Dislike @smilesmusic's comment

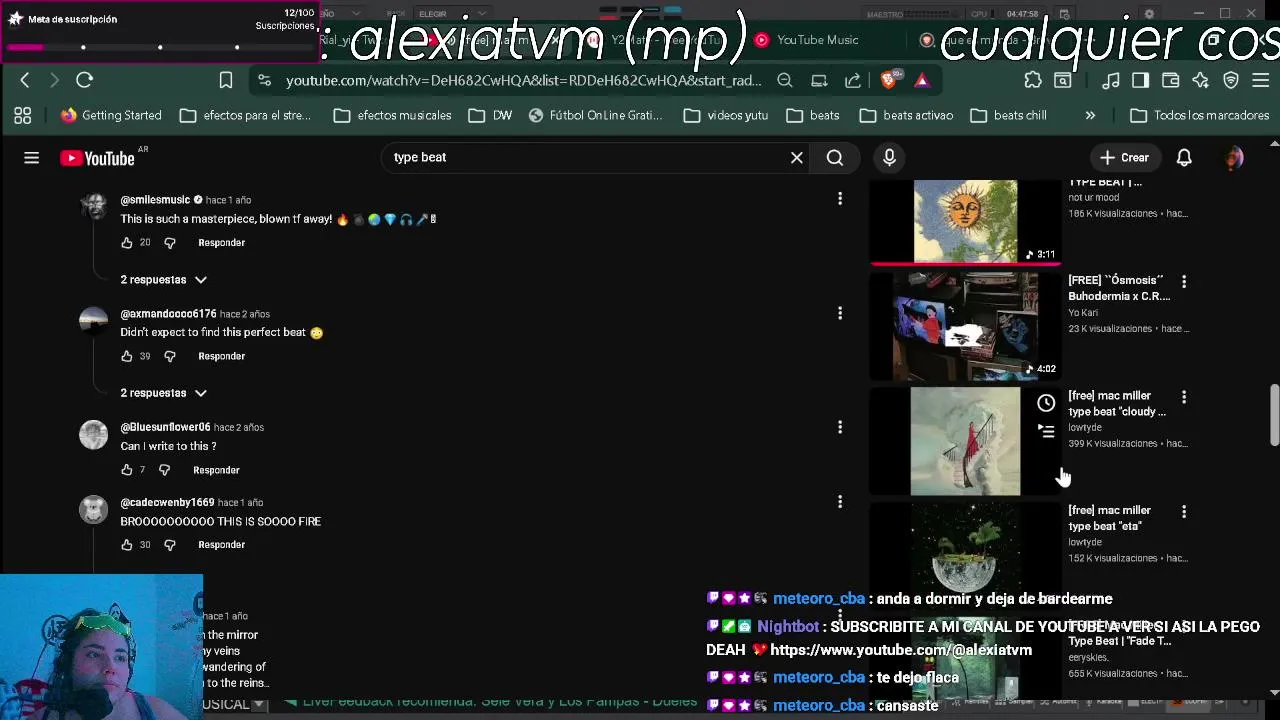click(x=169, y=243)
